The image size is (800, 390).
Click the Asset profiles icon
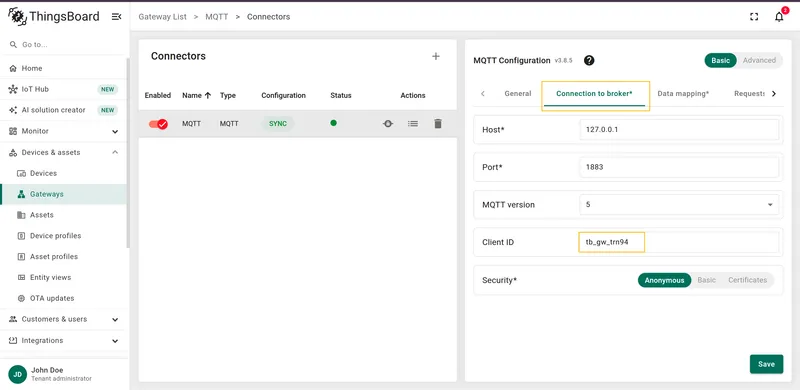point(21,257)
